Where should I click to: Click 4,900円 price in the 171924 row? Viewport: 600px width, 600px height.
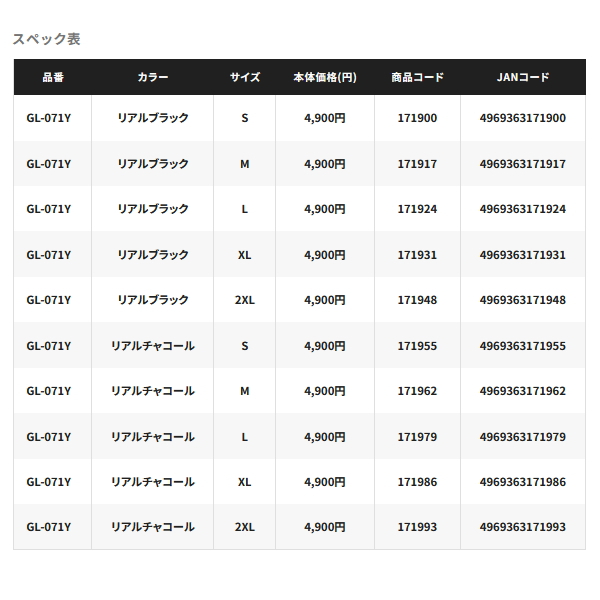(x=325, y=209)
